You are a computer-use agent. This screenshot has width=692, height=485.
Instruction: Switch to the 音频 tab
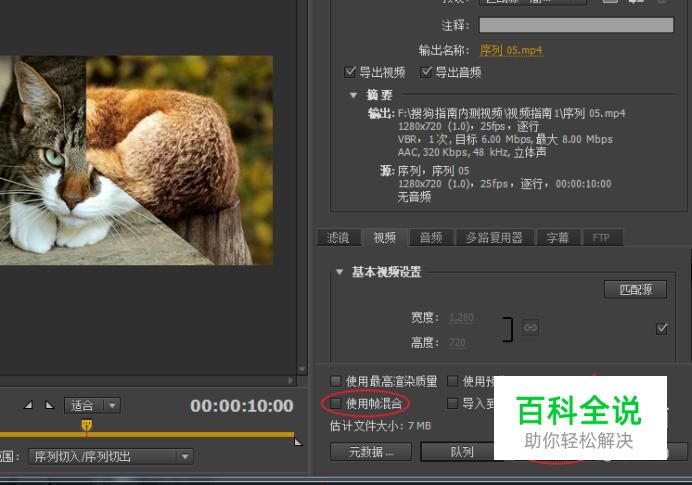[431, 238]
